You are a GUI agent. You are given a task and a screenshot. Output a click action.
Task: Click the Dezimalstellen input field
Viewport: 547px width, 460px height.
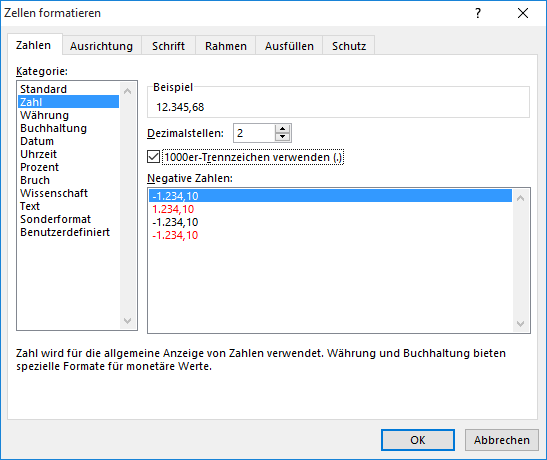click(255, 133)
